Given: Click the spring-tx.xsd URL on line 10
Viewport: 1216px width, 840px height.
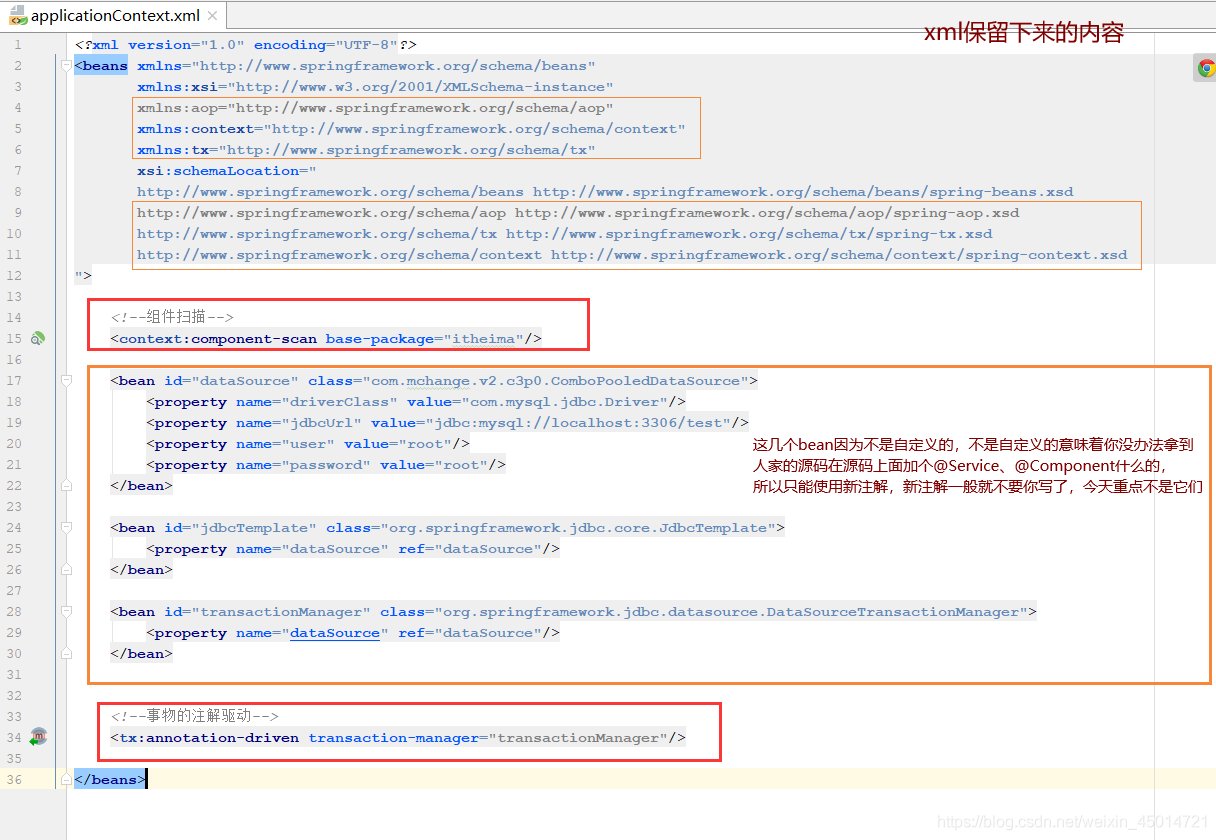Looking at the screenshot, I should tap(749, 234).
